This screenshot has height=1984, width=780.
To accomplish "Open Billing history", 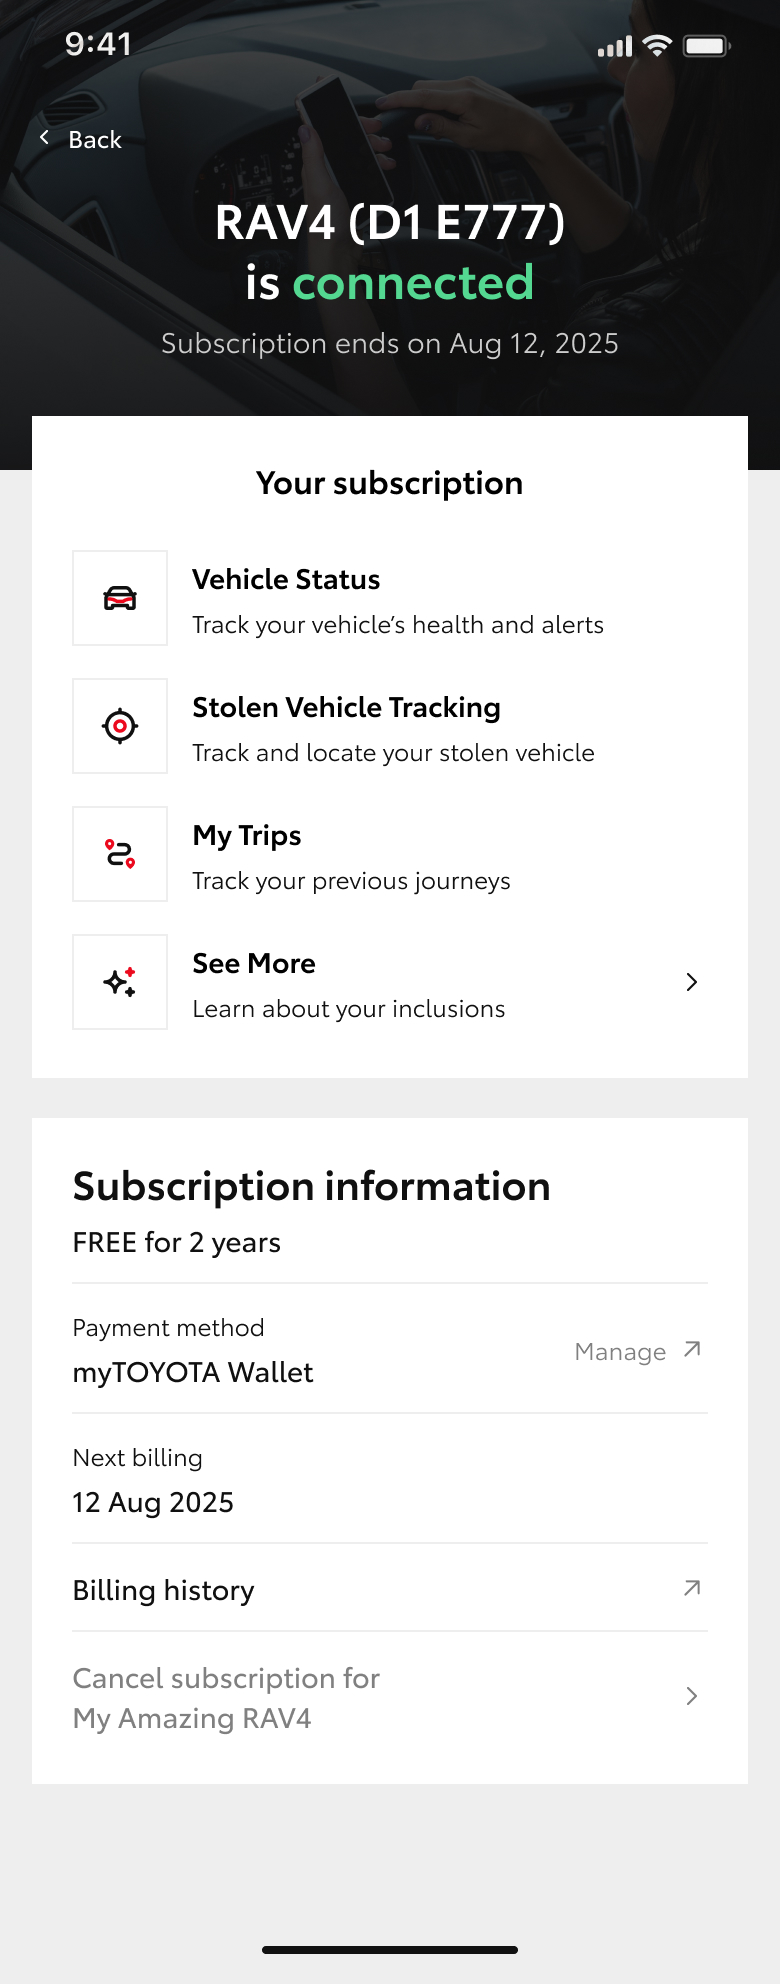I will click(x=164, y=1590).
